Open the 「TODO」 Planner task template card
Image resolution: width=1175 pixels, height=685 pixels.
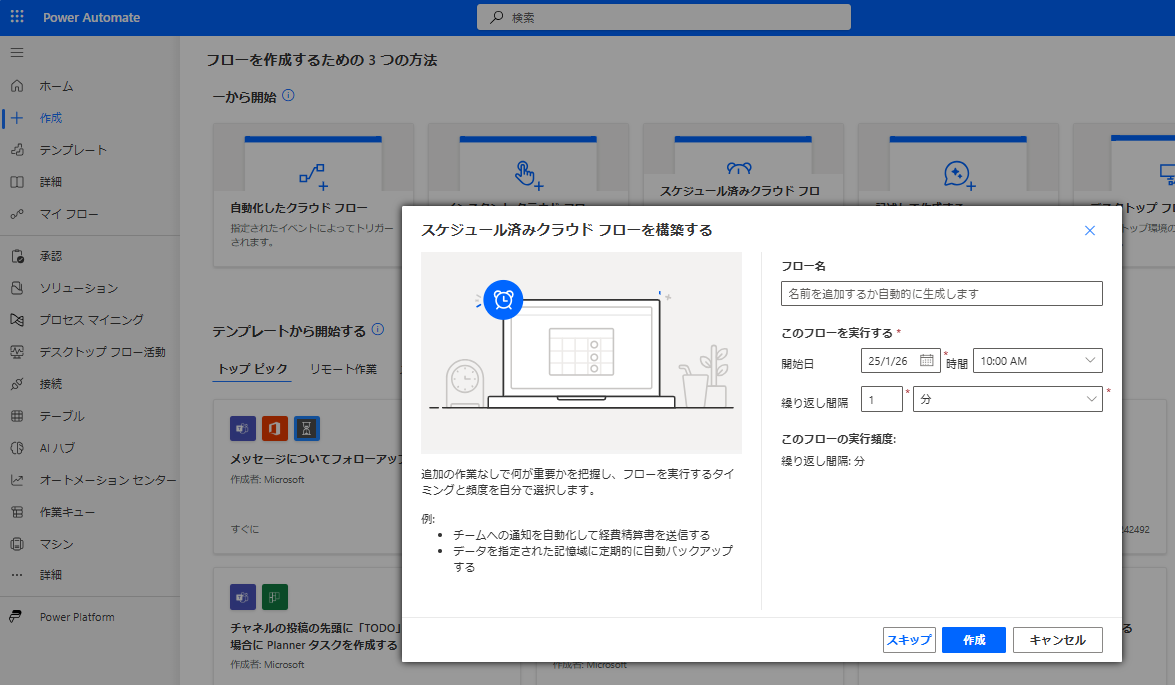[x=307, y=627]
